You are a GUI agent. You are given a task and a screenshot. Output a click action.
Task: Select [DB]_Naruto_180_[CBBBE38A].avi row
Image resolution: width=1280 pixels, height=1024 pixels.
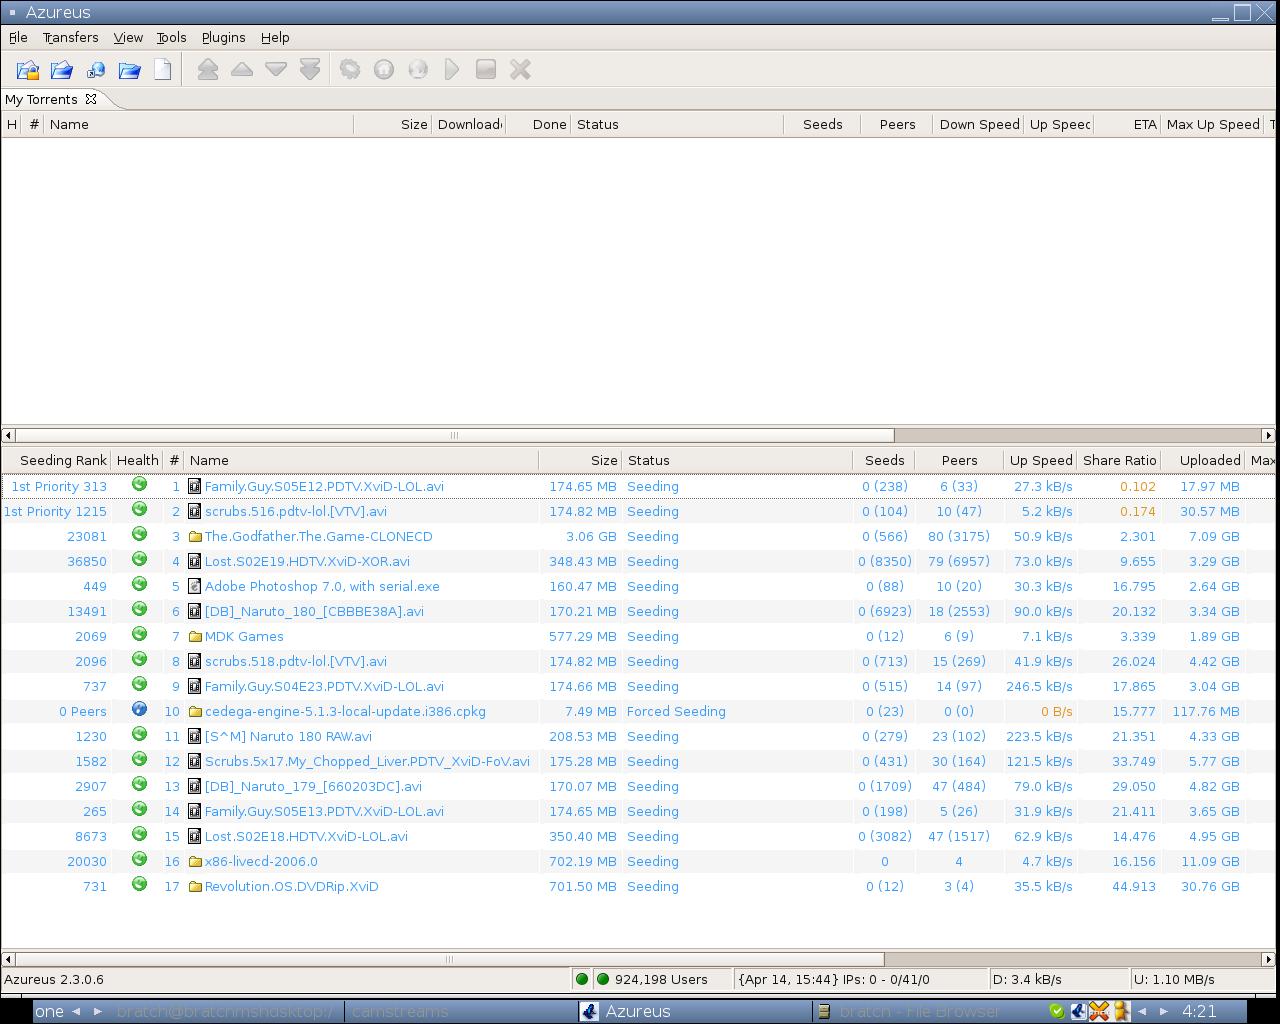point(638,611)
